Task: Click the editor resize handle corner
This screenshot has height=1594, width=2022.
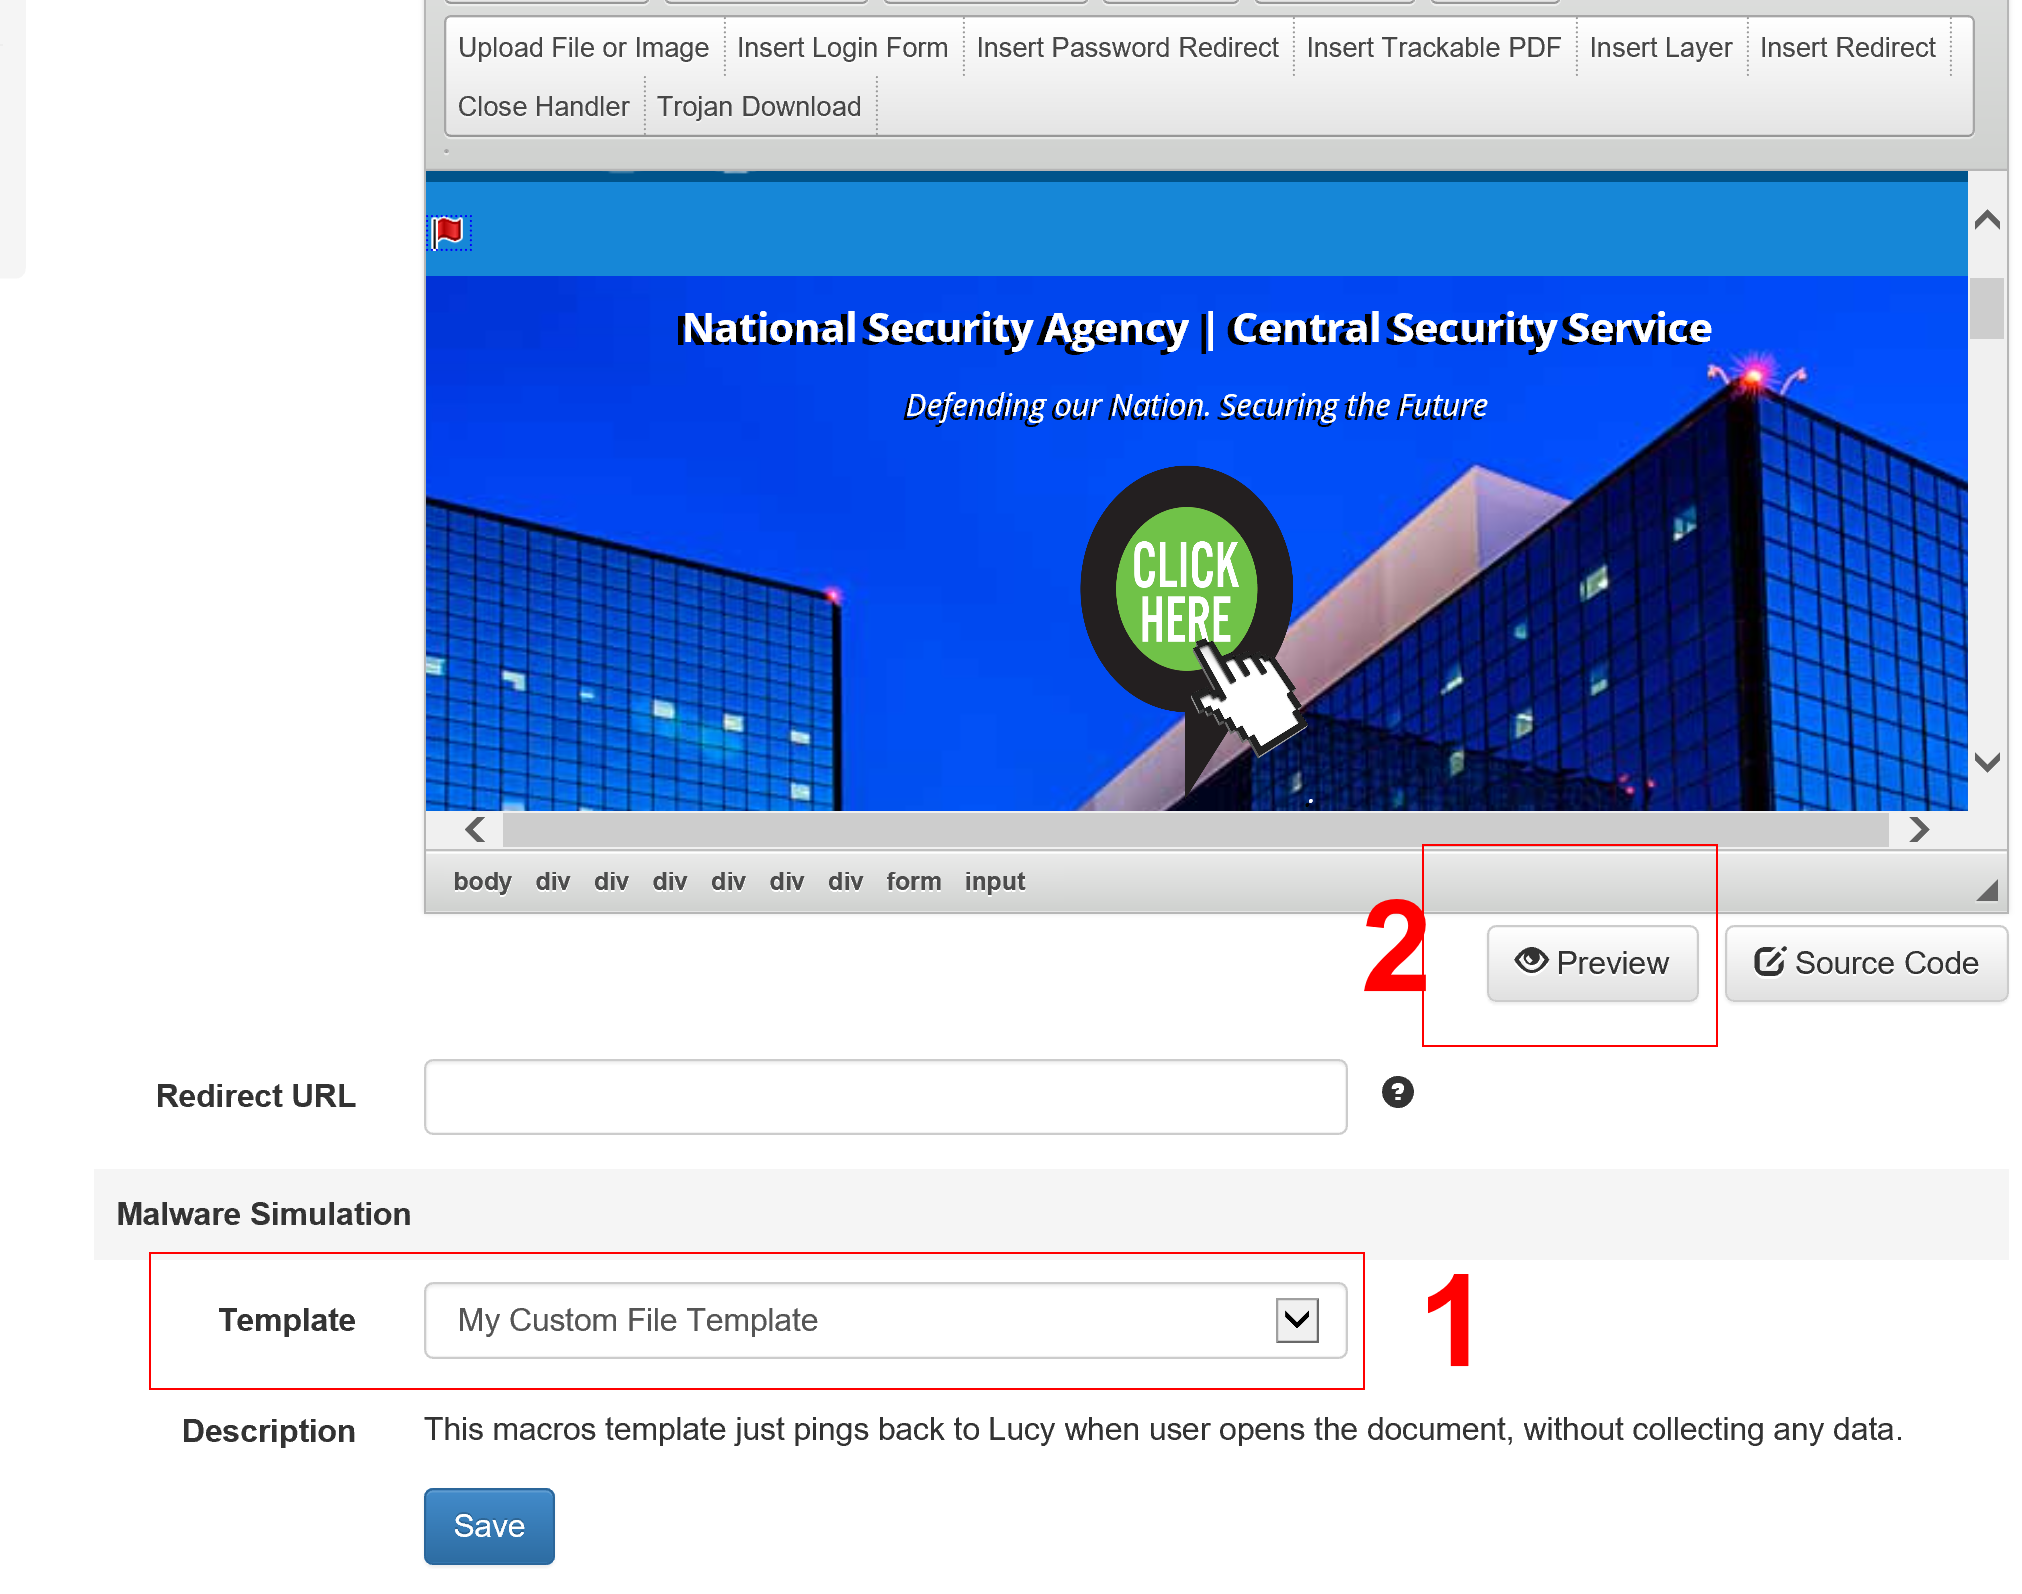Action: point(1987,890)
